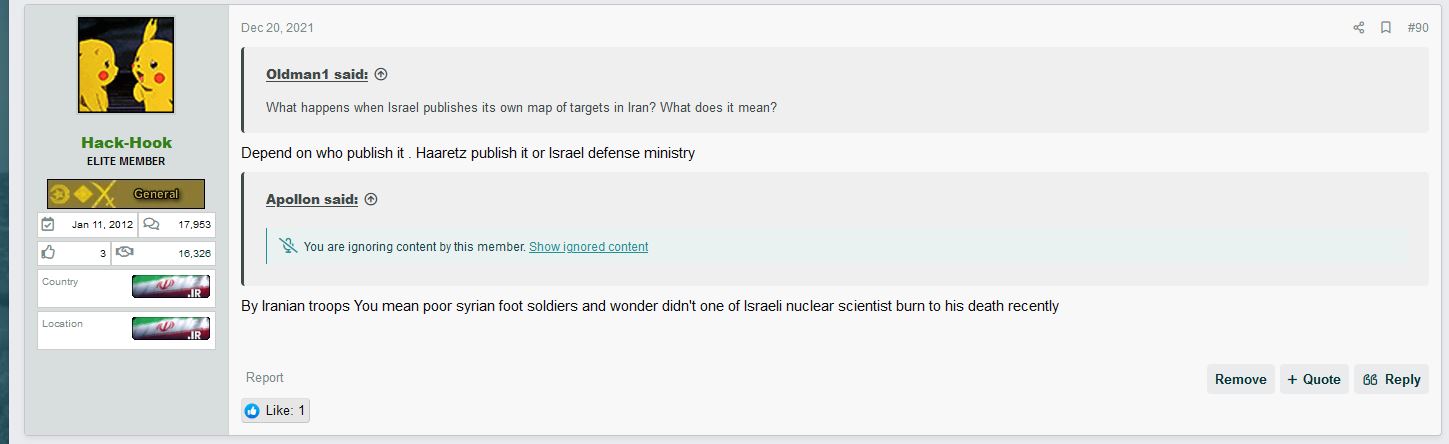Viewport: 1449px width, 444px height.
Task: View who liked: Like: 1
Action: pyautogui.click(x=275, y=411)
